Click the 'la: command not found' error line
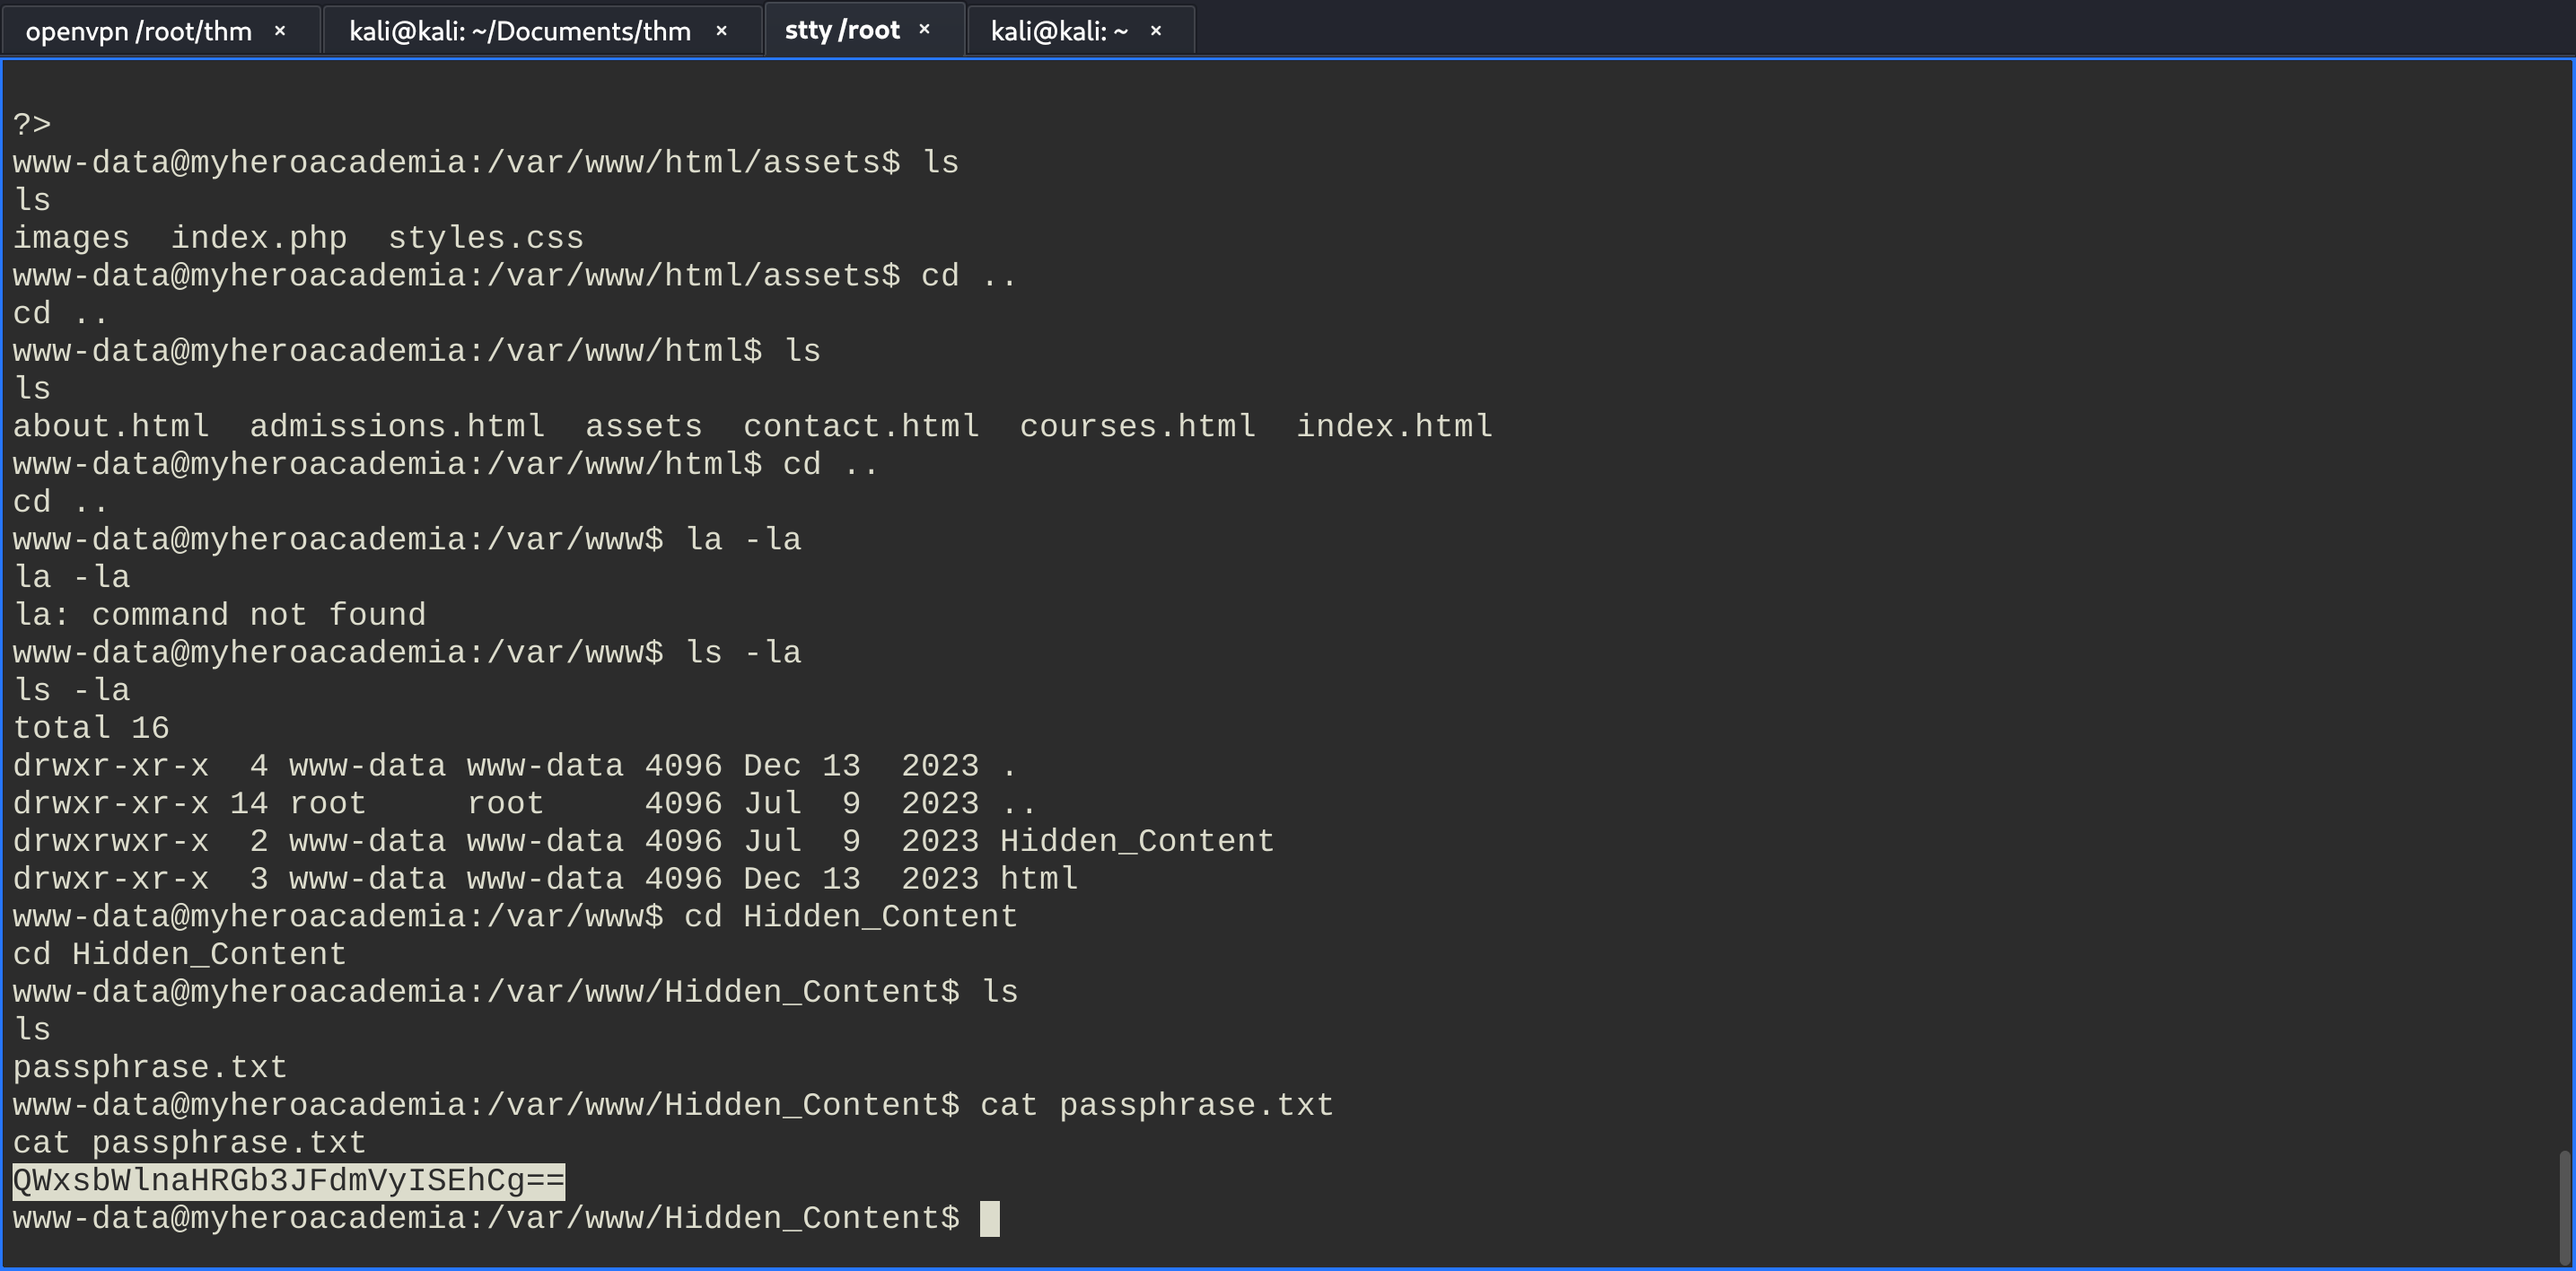 coord(220,615)
